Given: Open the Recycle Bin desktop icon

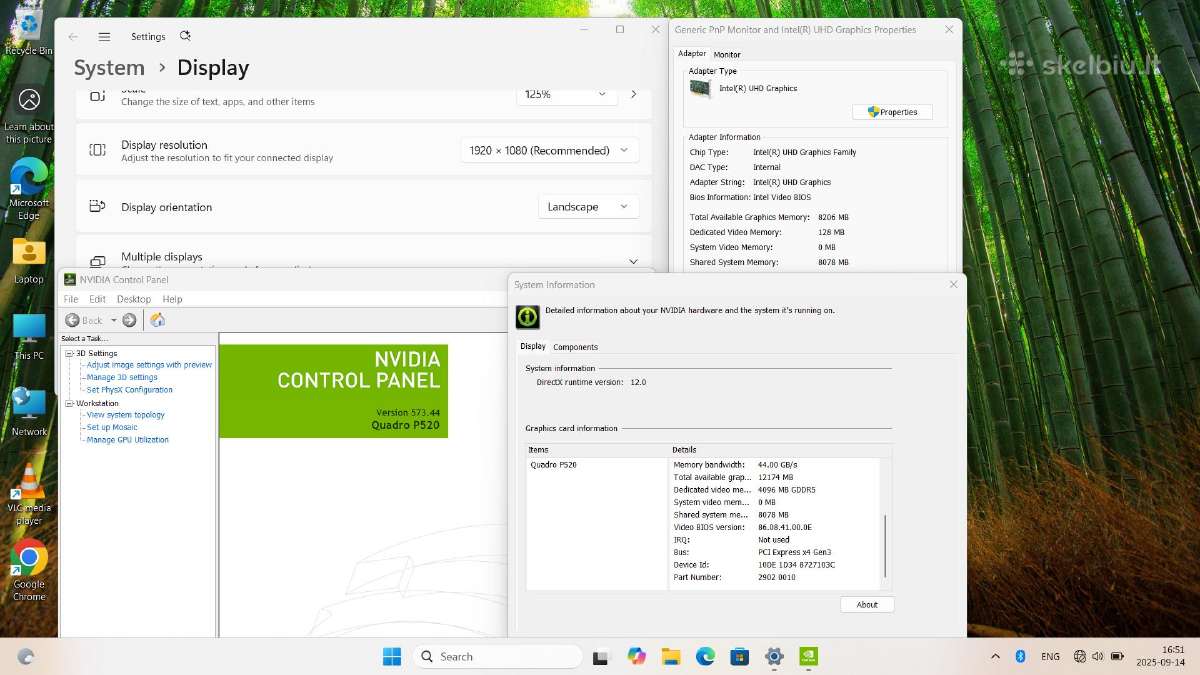Looking at the screenshot, I should [x=29, y=30].
